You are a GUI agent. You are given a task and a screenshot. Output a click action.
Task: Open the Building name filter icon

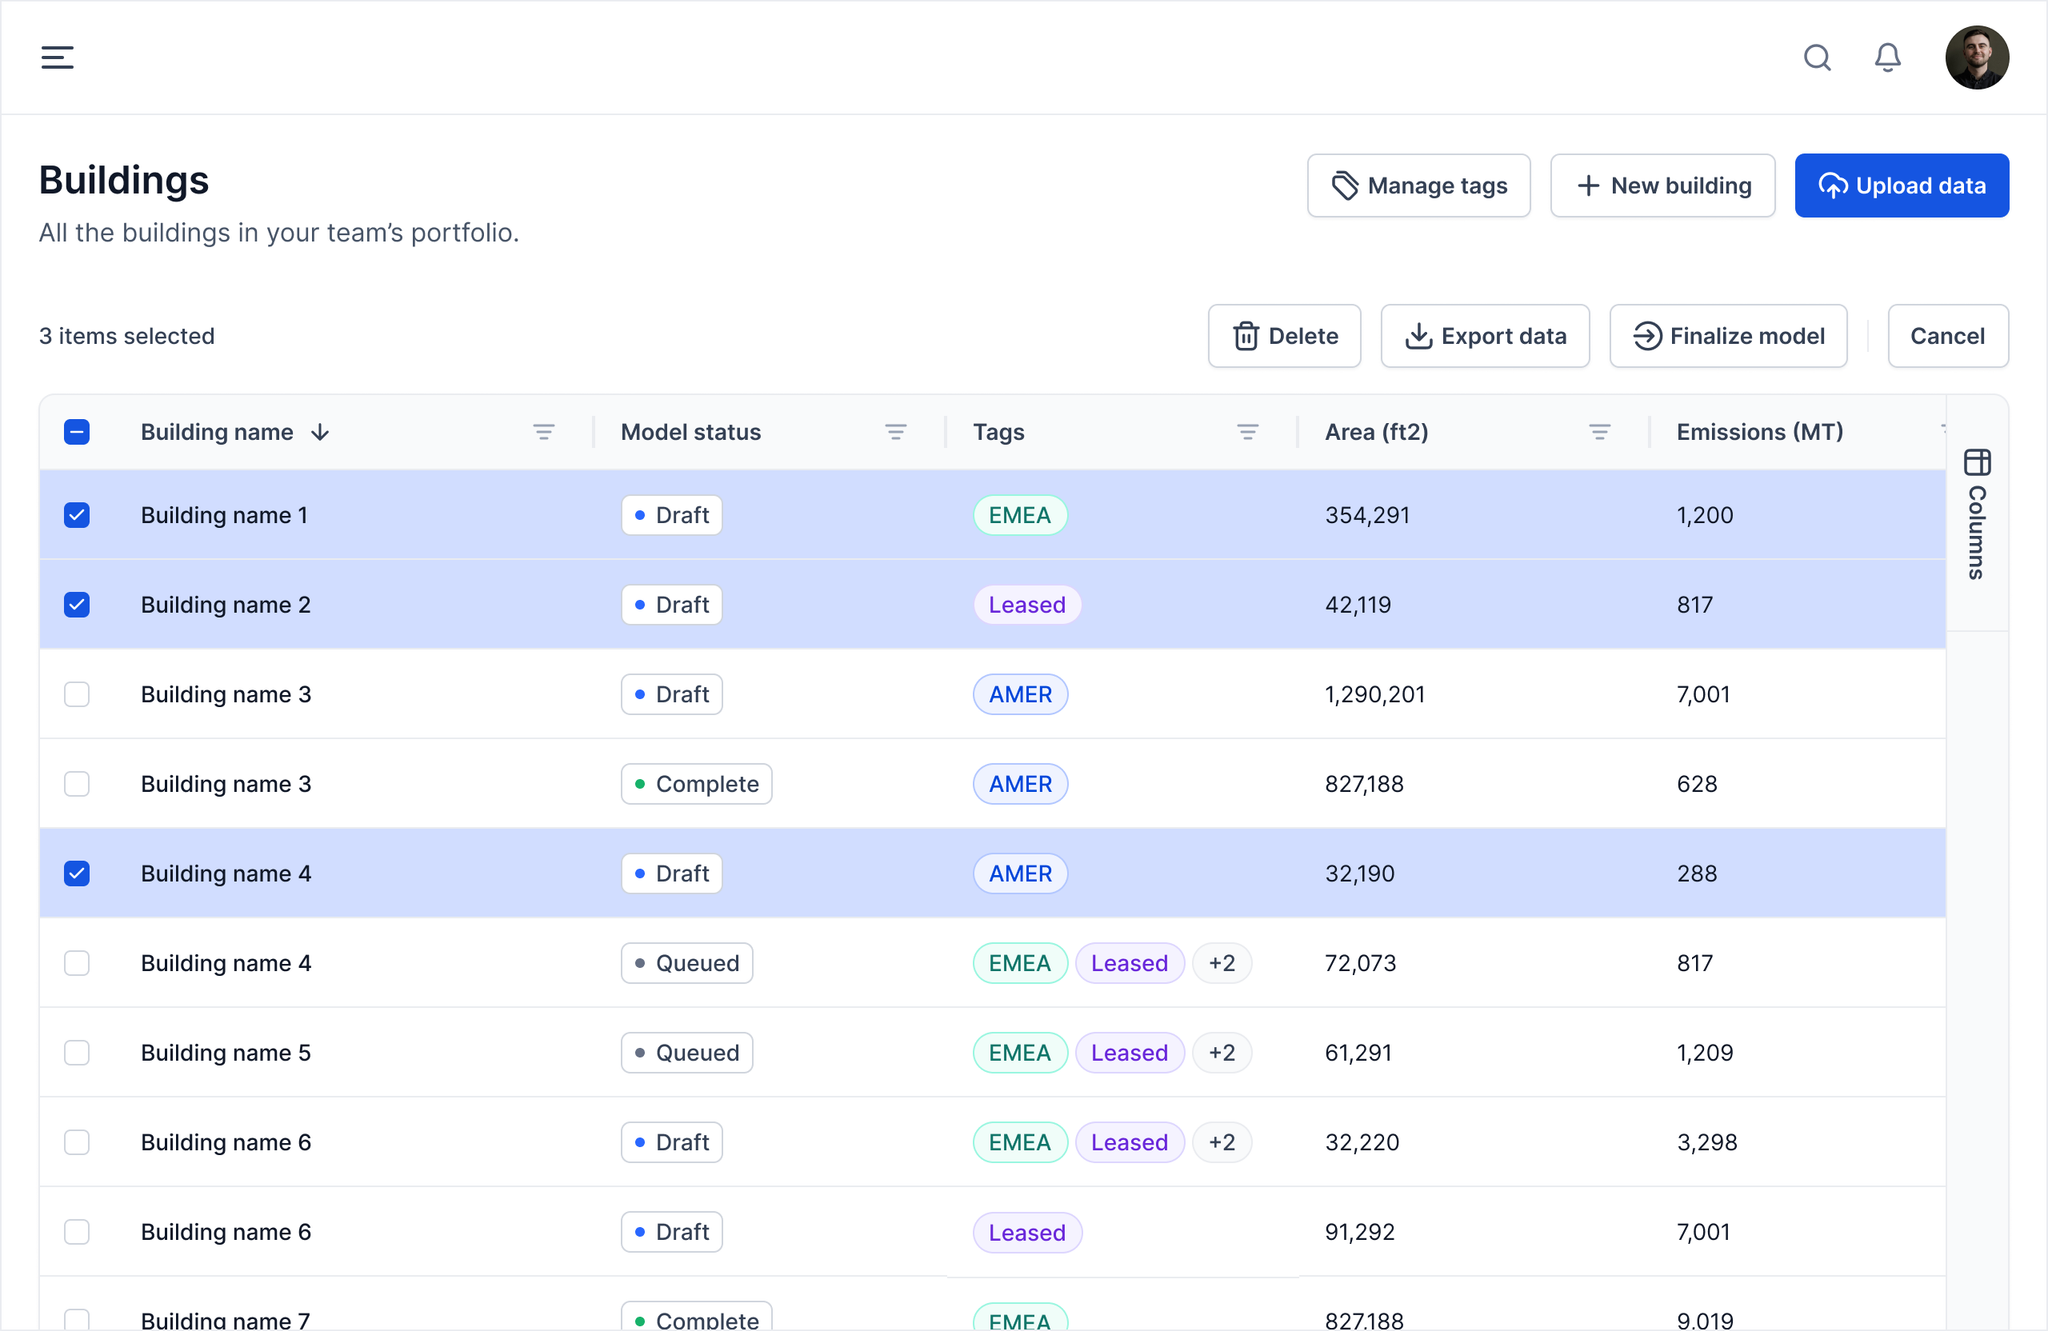(x=543, y=432)
